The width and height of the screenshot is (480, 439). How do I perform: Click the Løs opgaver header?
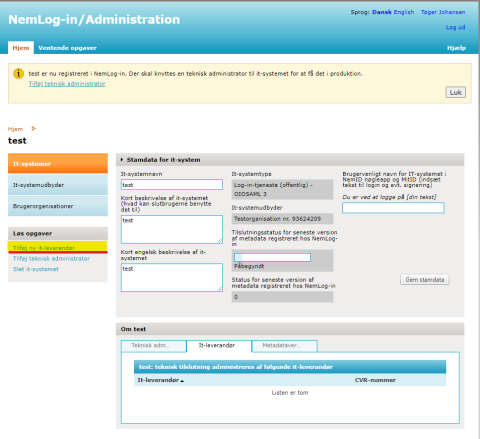pyautogui.click(x=58, y=233)
